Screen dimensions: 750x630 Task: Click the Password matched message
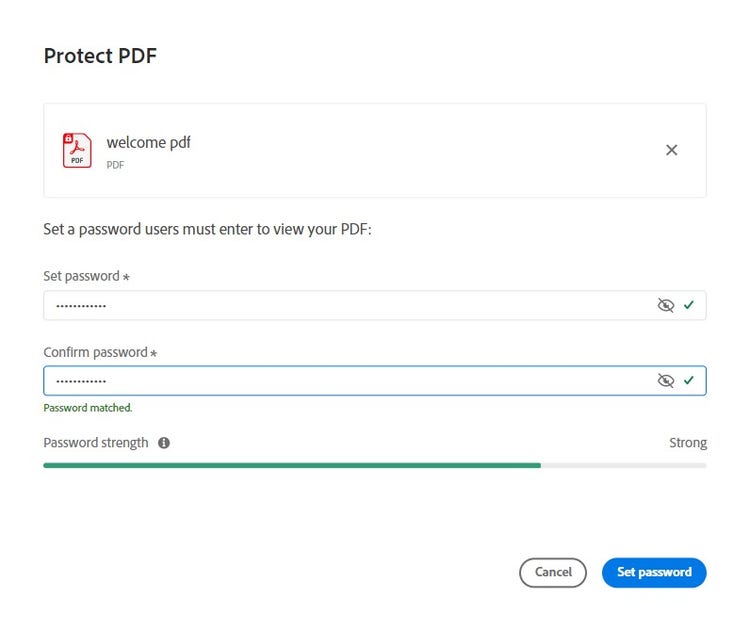point(88,408)
